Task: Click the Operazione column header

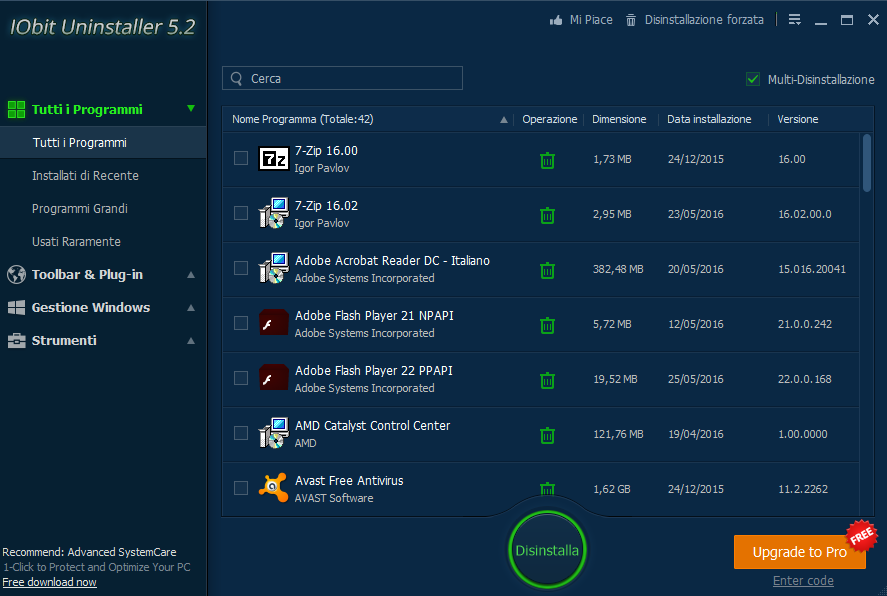Action: click(550, 119)
